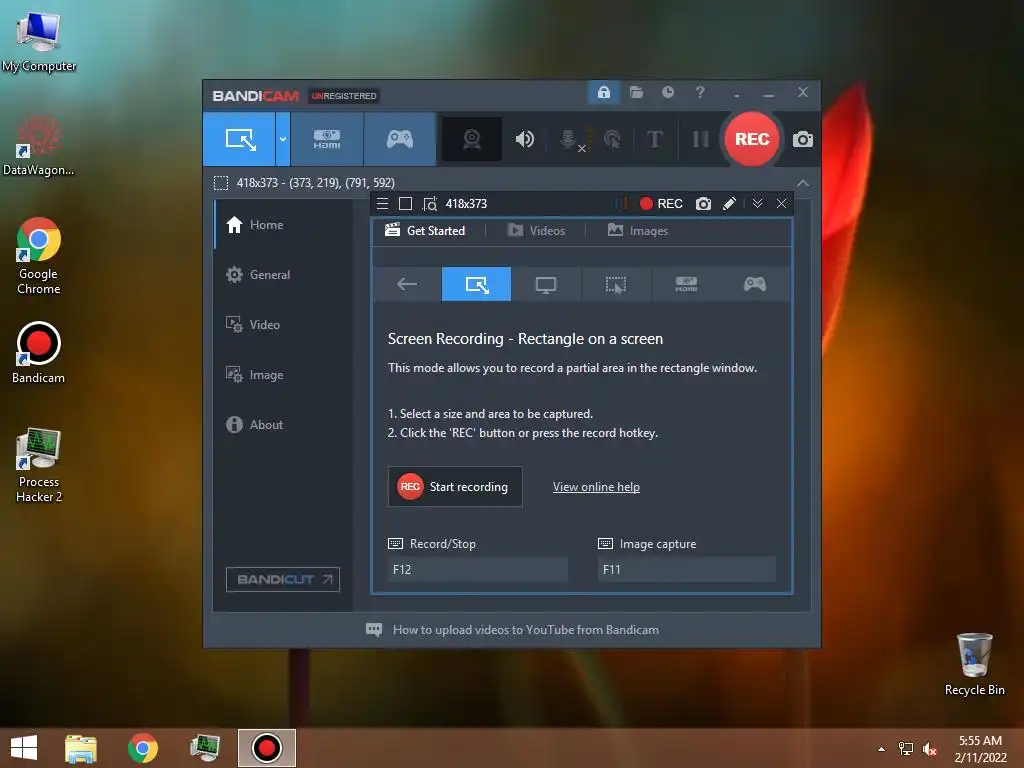Screen dimensions: 1024x768
Task: Open the output folder icon in title bar
Action: pos(636,92)
